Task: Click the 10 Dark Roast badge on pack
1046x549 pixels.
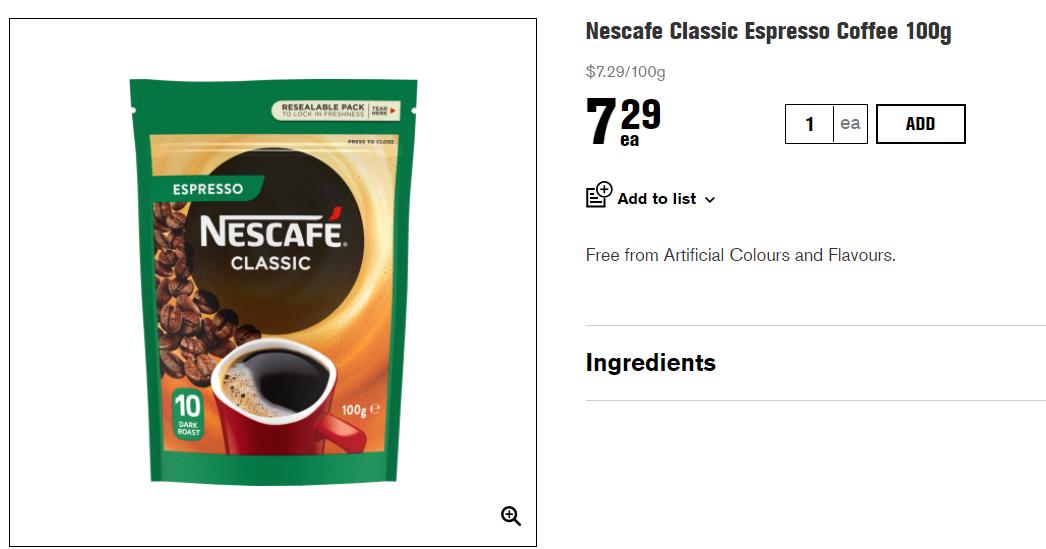Action: [187, 414]
